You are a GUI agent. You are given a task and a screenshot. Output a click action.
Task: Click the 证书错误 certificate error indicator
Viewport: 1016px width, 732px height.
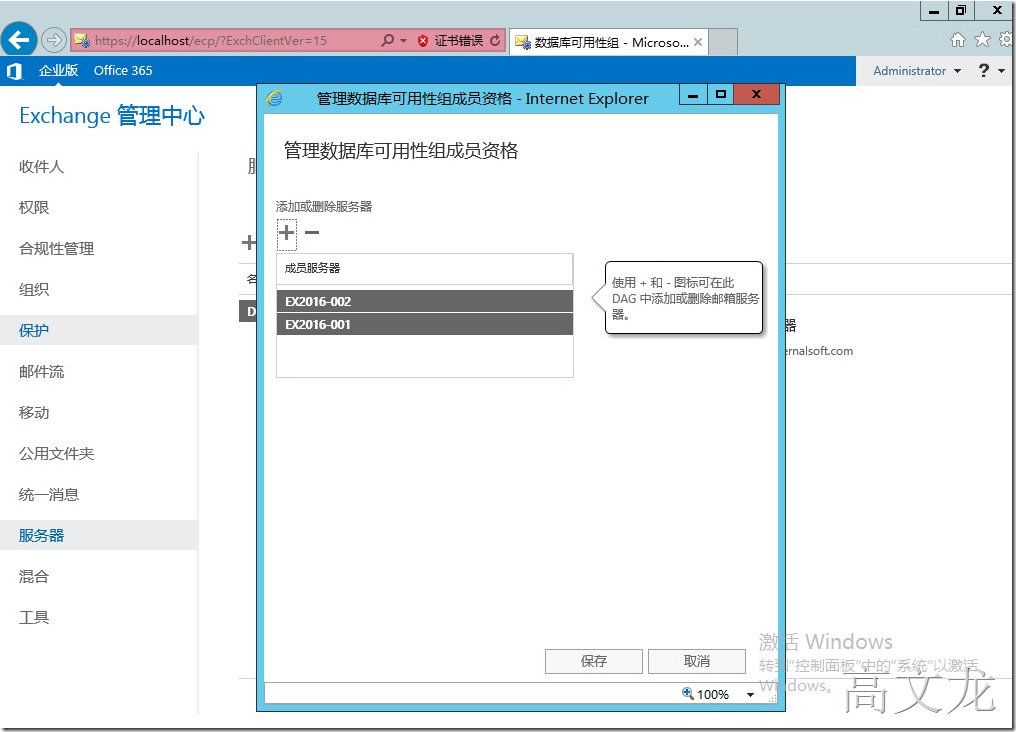(x=451, y=41)
